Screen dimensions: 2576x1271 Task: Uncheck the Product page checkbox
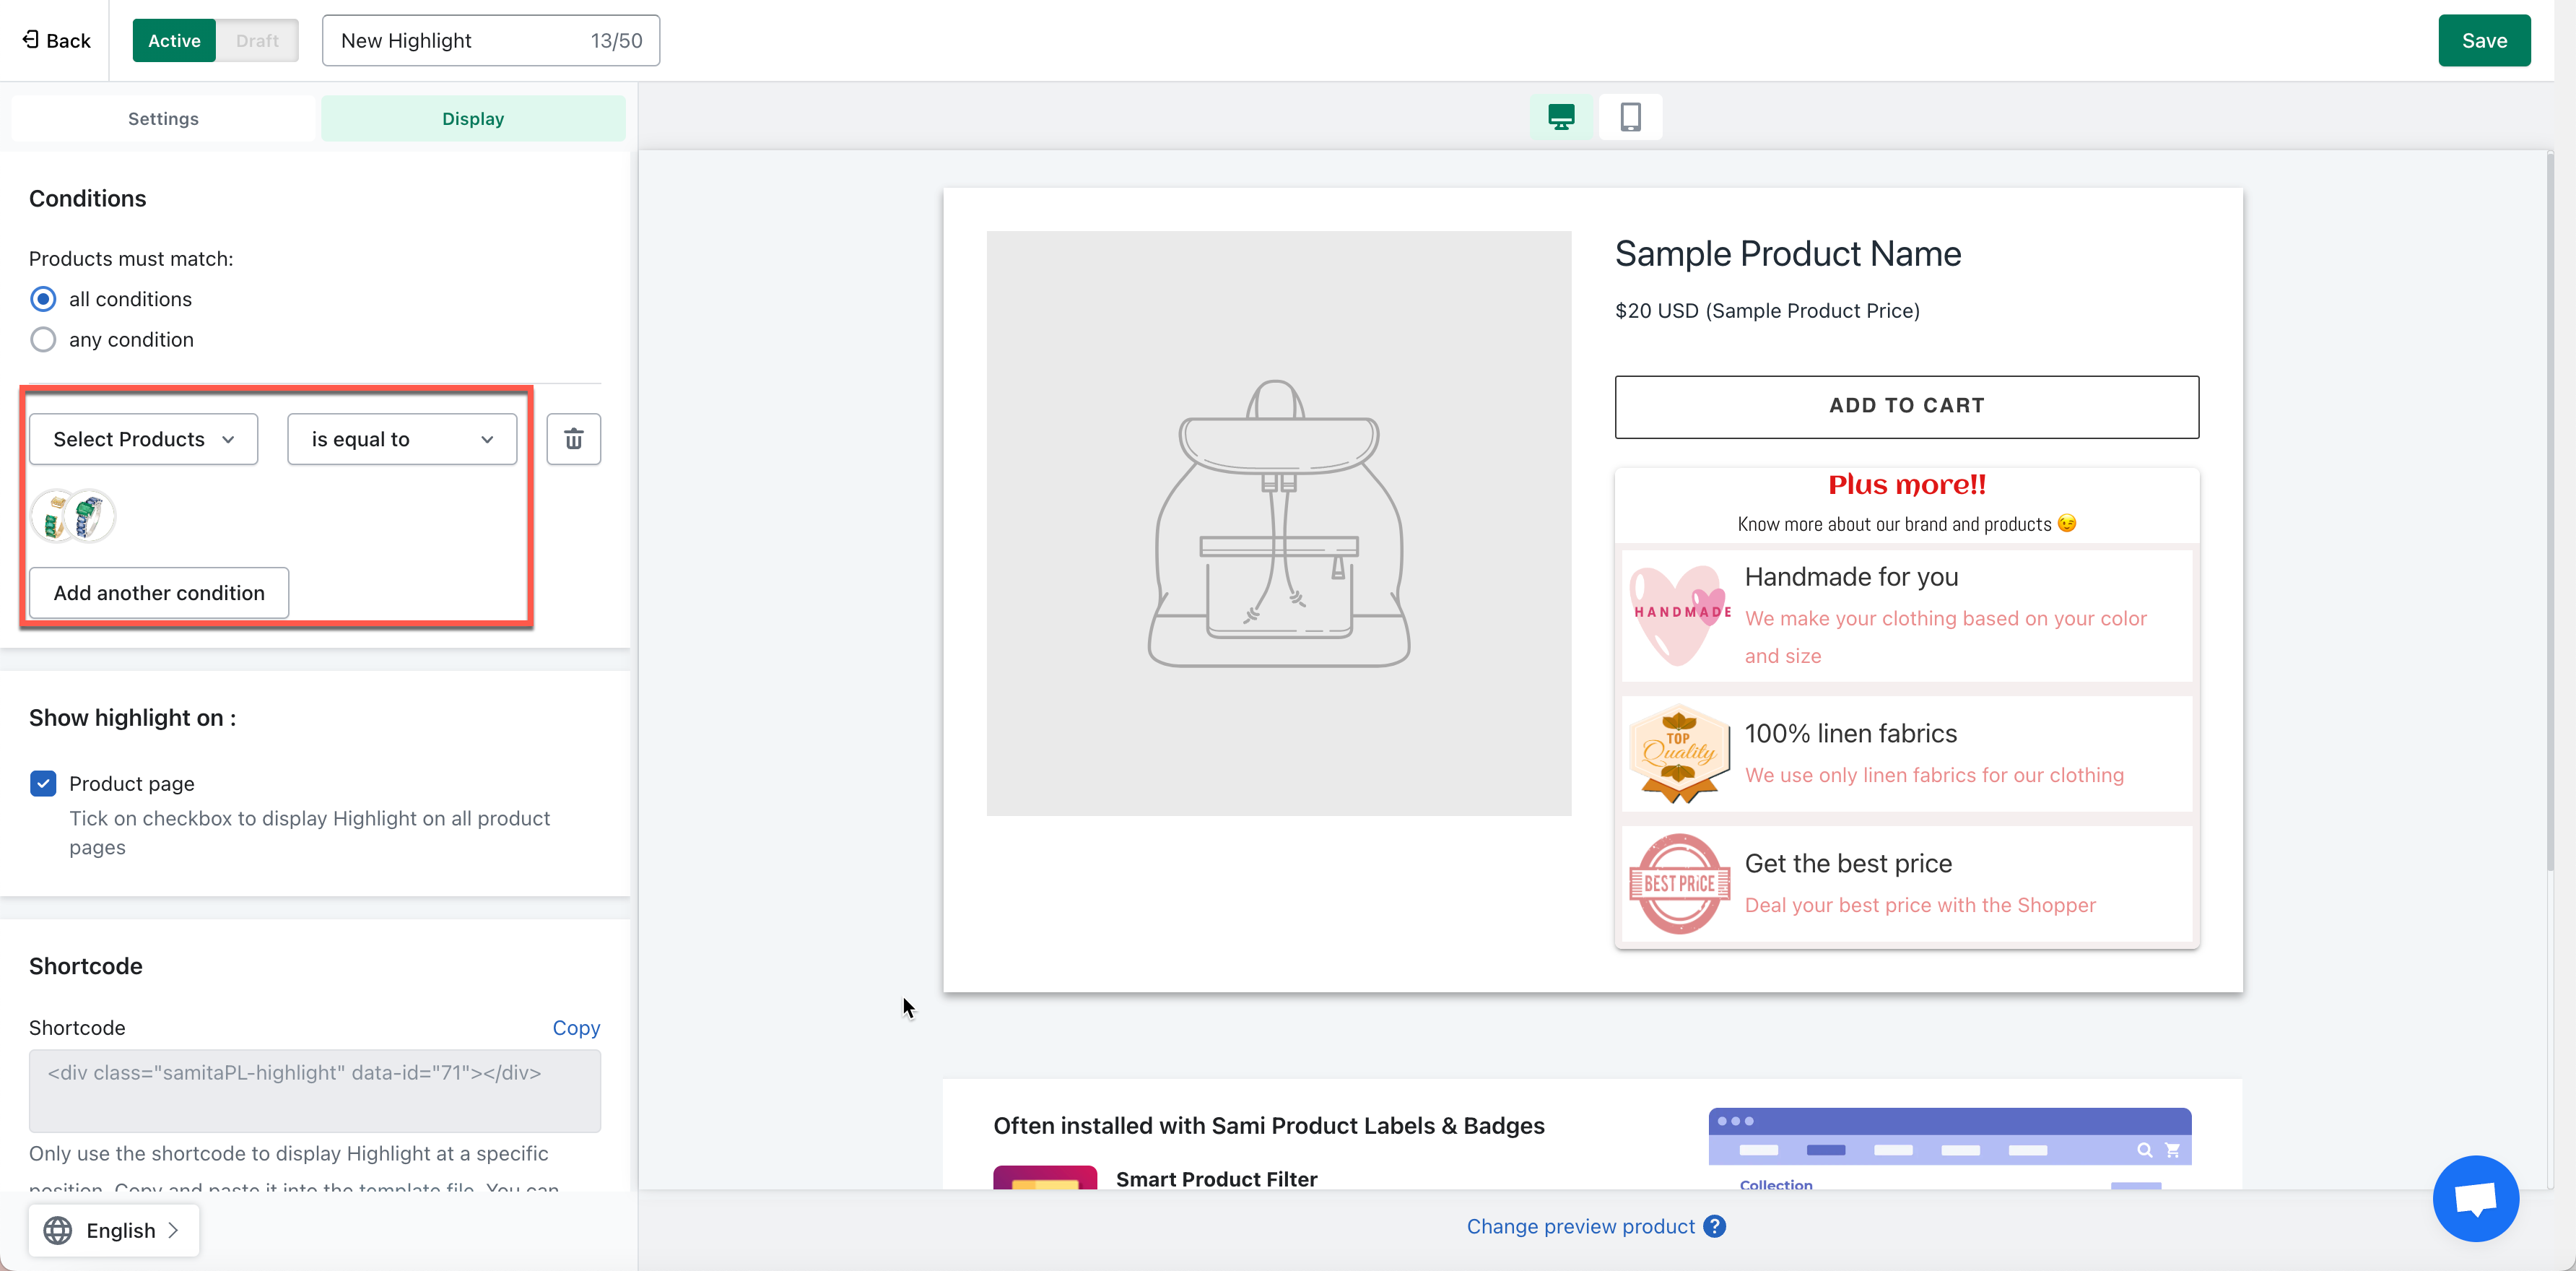pyautogui.click(x=43, y=783)
